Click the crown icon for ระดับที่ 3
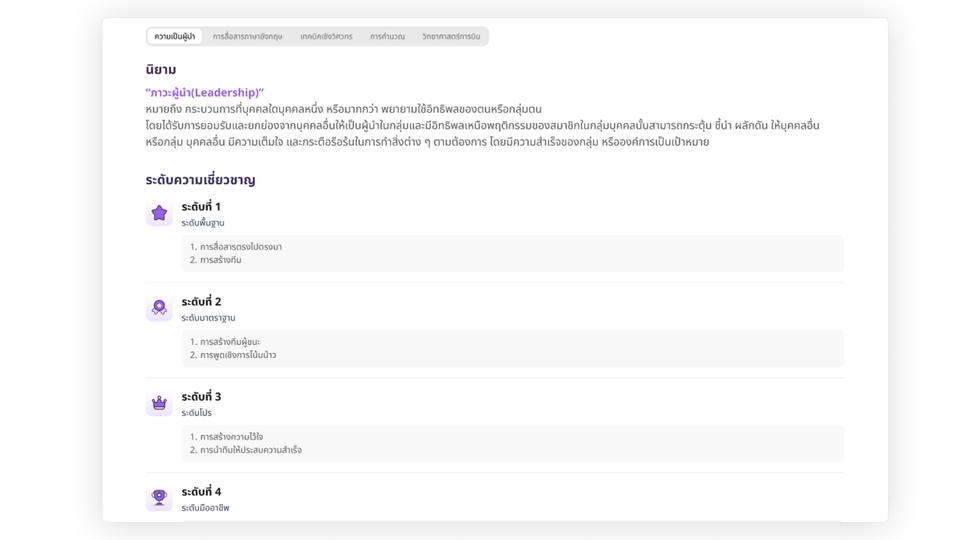 tap(159, 403)
